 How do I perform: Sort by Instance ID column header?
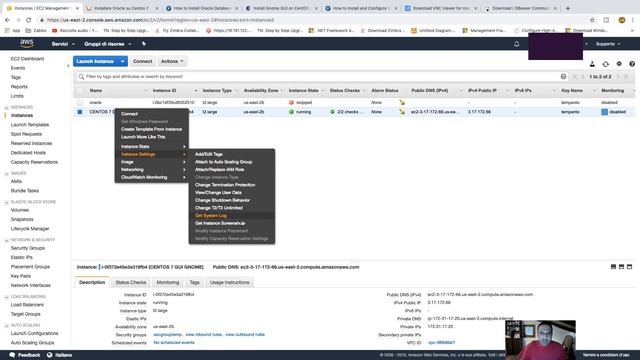(x=164, y=91)
